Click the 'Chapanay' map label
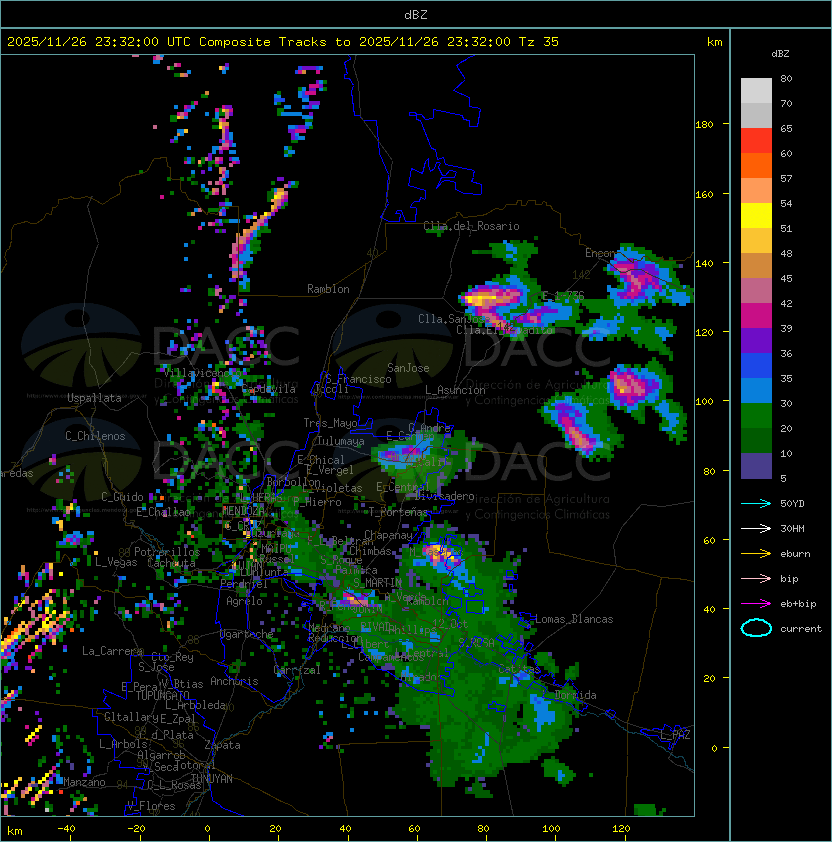 point(388,535)
